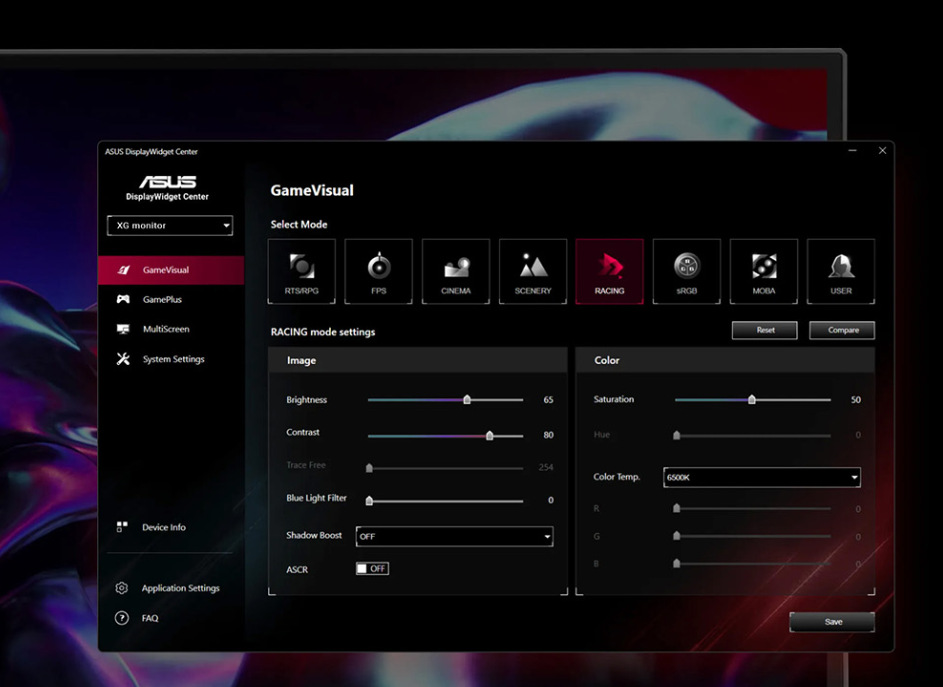Screen dimensions: 943x687
Task: Click the B color slider handle
Action: coord(677,564)
